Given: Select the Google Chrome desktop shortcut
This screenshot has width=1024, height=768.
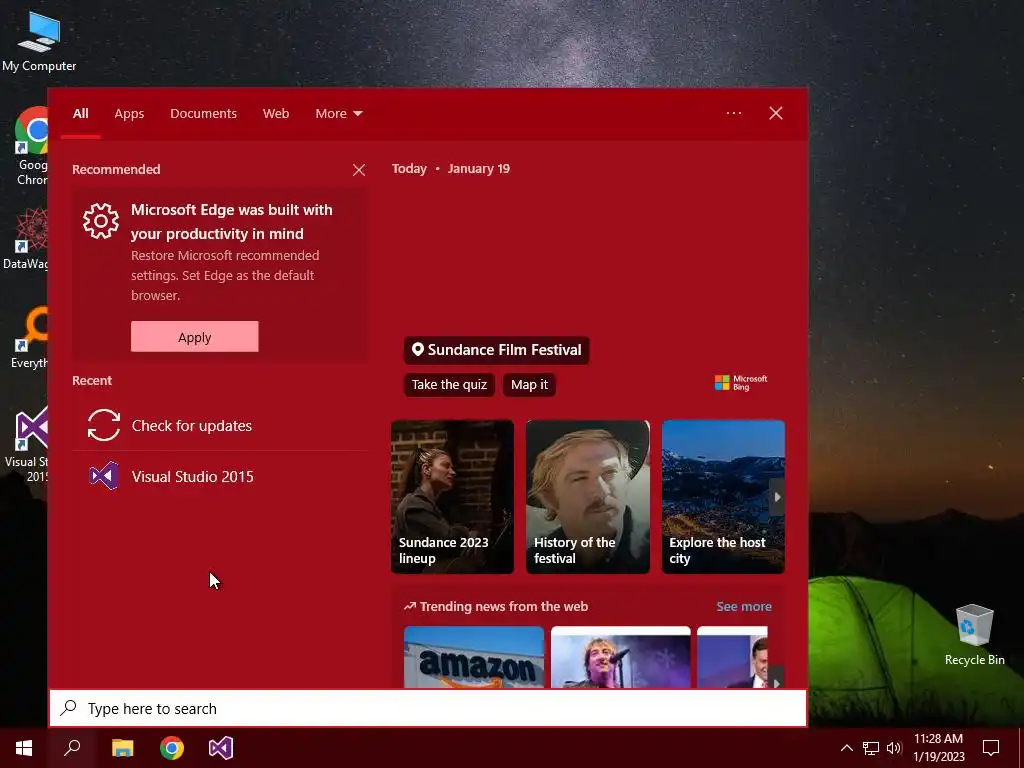Looking at the screenshot, I should [31, 146].
